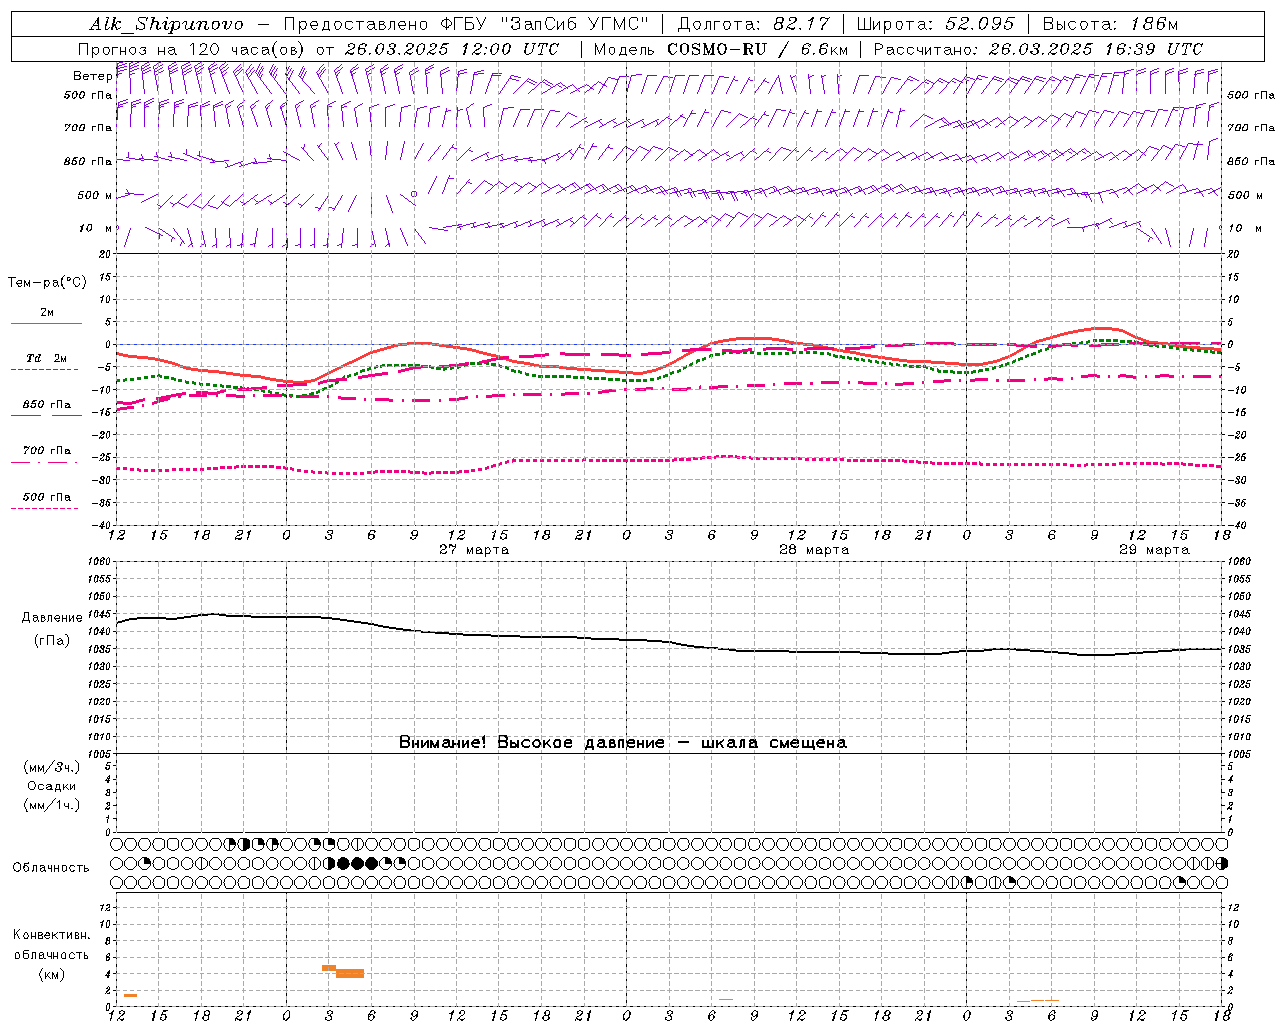Image resolution: width=1280 pixels, height=1024 pixels.
Task: Click the Высота: 186м value
Action: tap(1110, 24)
